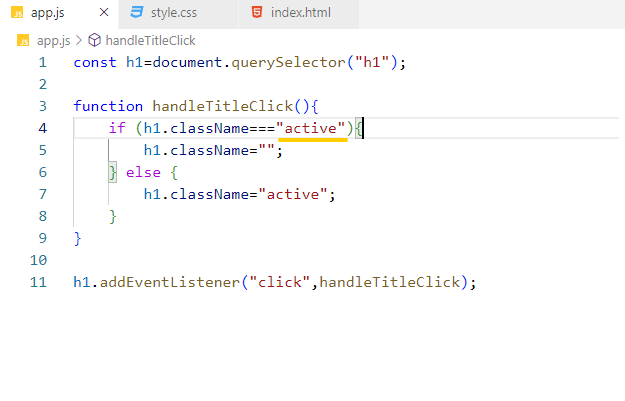This screenshot has height=401, width=625.
Task: Click line number 11 in gutter
Action: click(x=38, y=282)
